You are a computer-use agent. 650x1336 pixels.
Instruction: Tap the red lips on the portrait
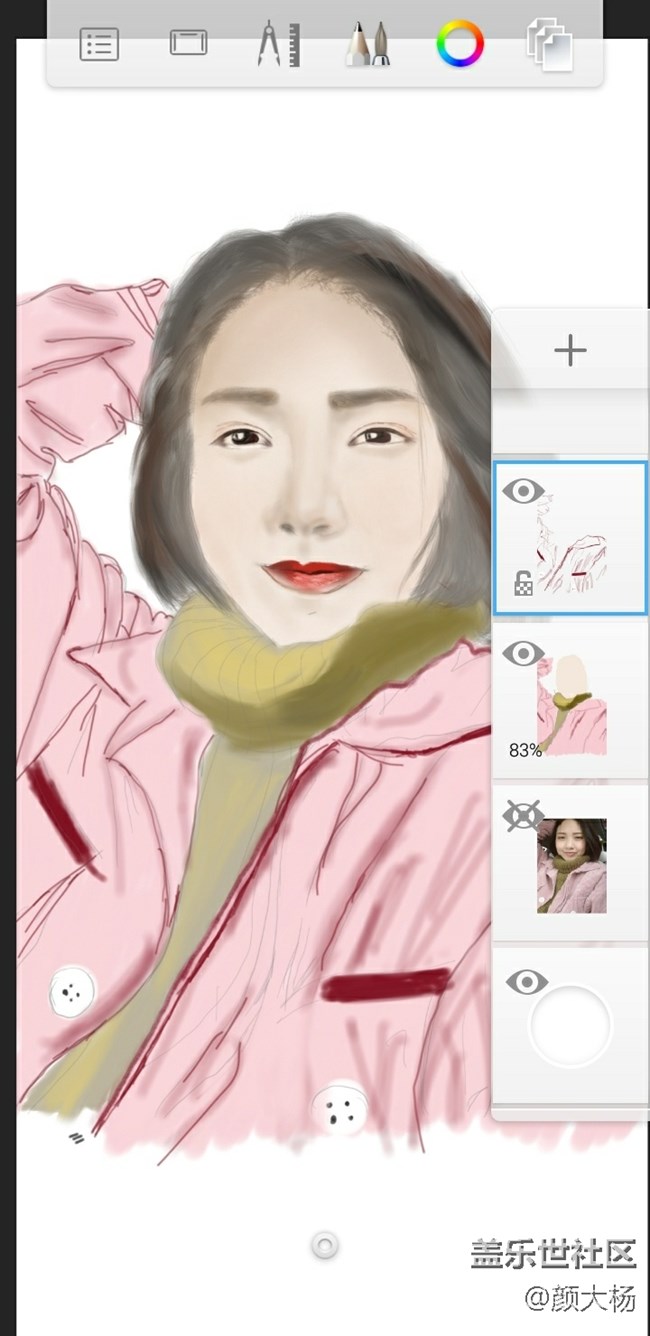pyautogui.click(x=312, y=575)
